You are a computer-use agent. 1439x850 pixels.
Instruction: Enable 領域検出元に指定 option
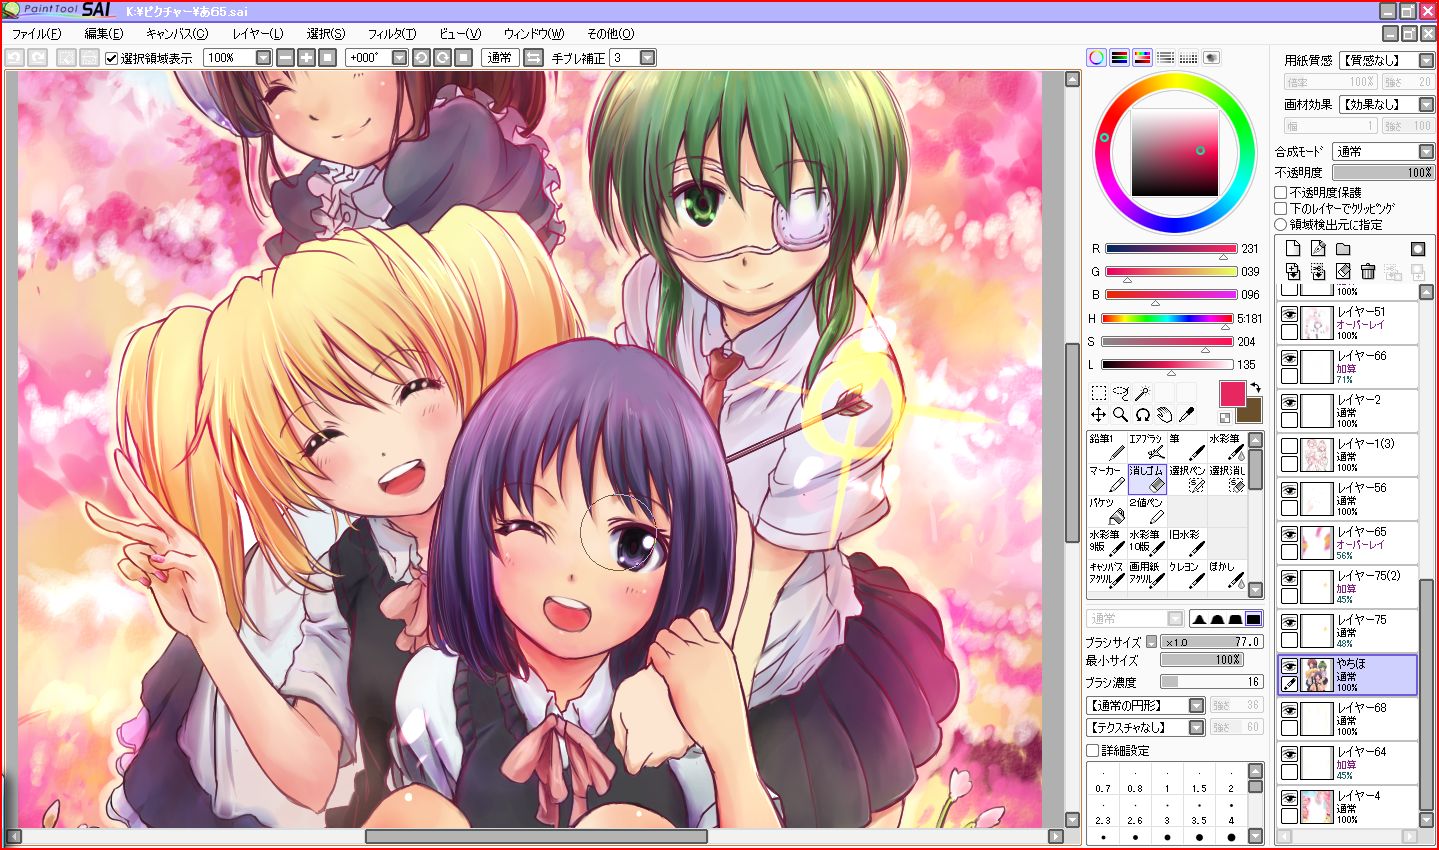click(1281, 224)
